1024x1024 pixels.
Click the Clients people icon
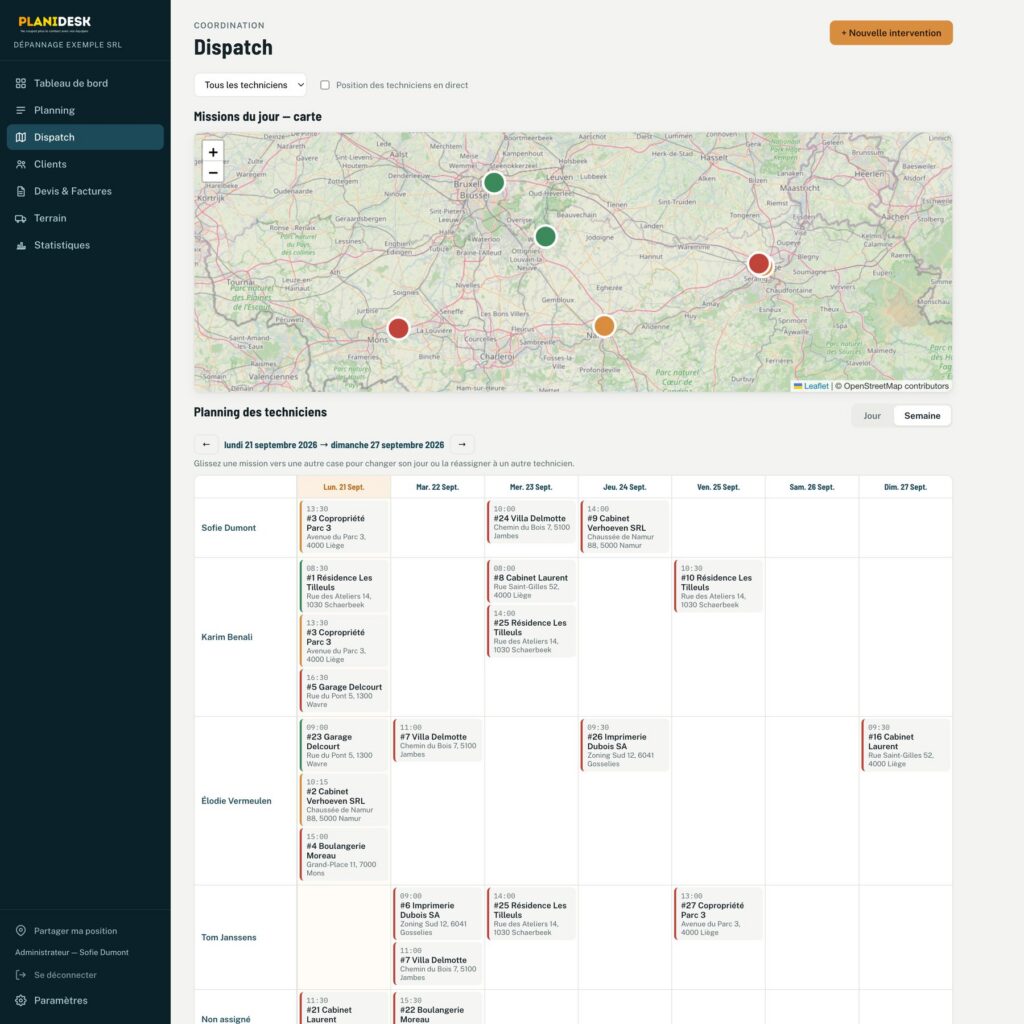(x=21, y=165)
